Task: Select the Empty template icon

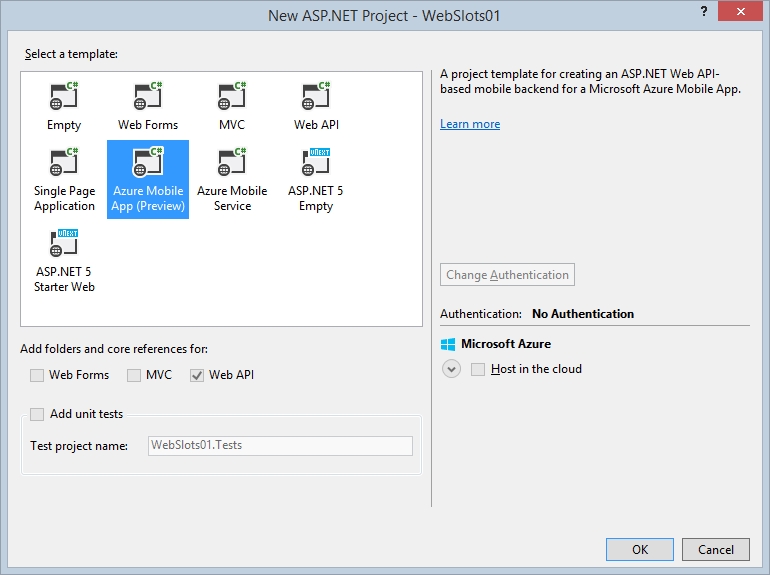Action: tap(64, 96)
